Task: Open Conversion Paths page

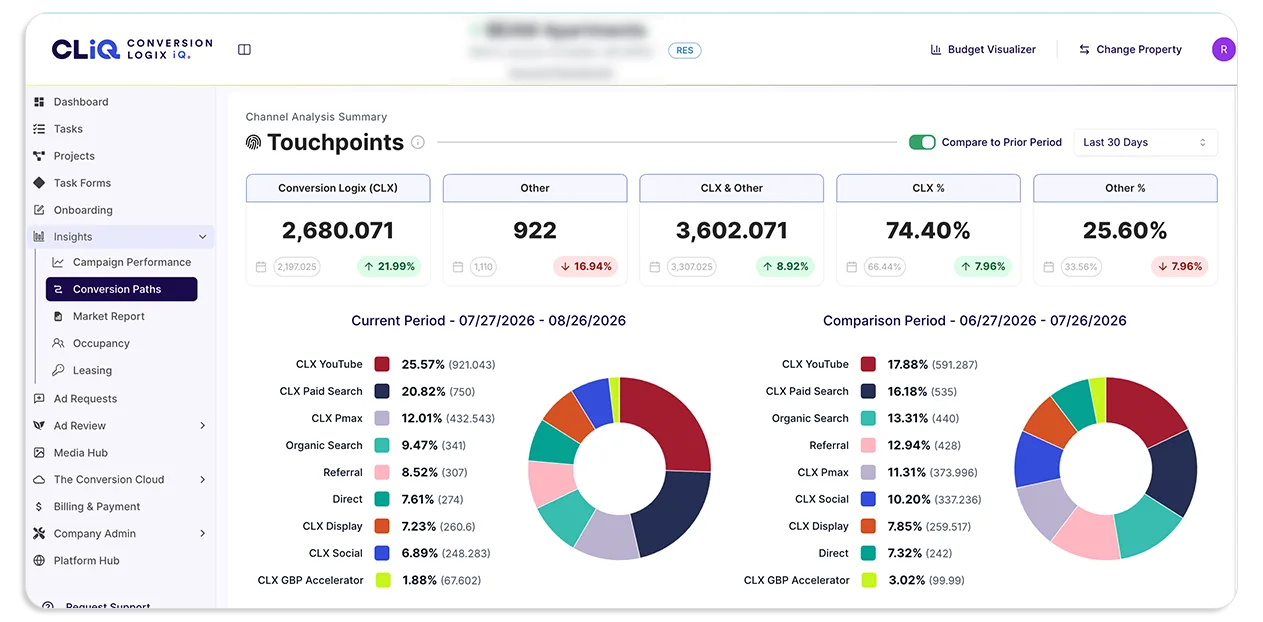Action: pos(122,289)
